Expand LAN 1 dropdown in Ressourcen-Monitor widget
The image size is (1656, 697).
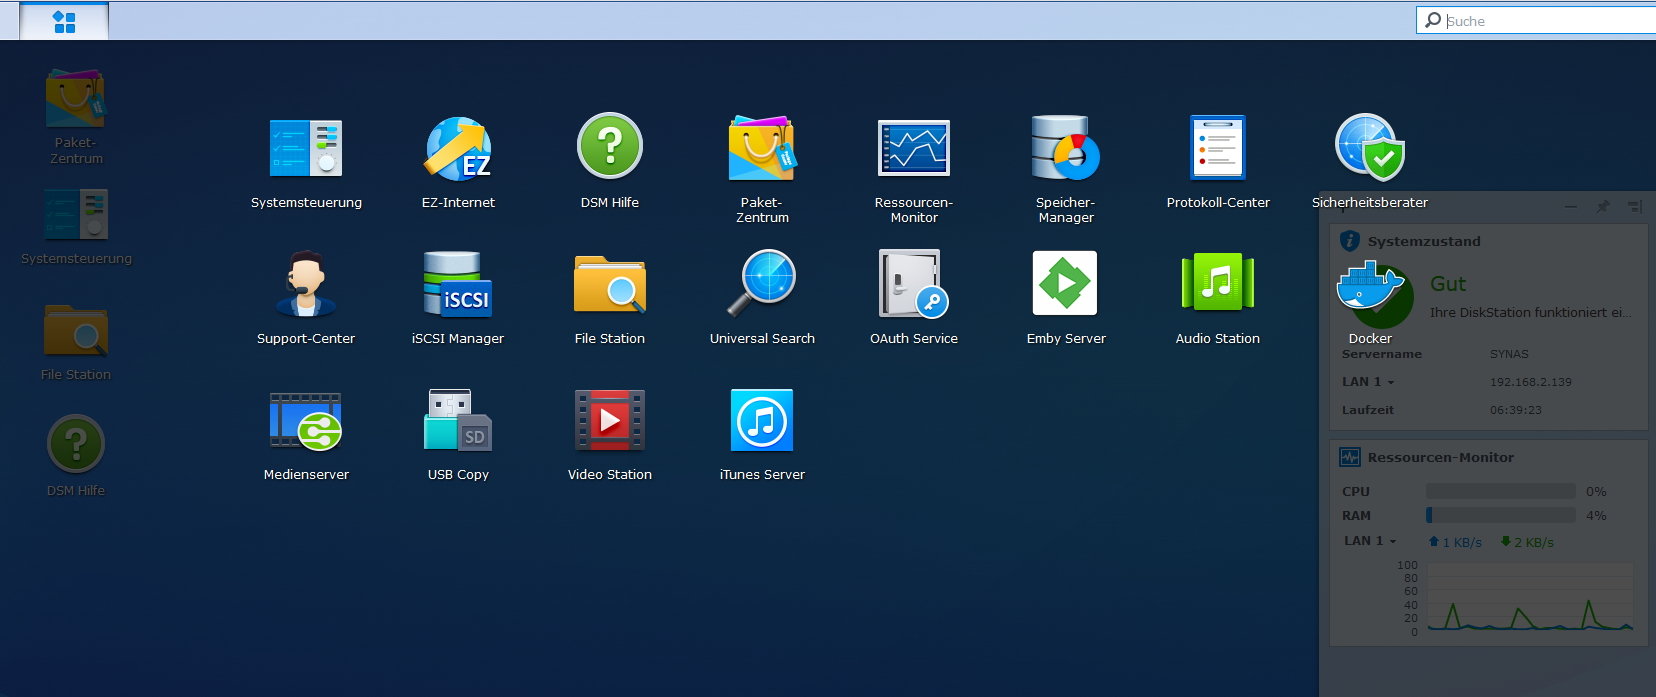tap(1370, 541)
